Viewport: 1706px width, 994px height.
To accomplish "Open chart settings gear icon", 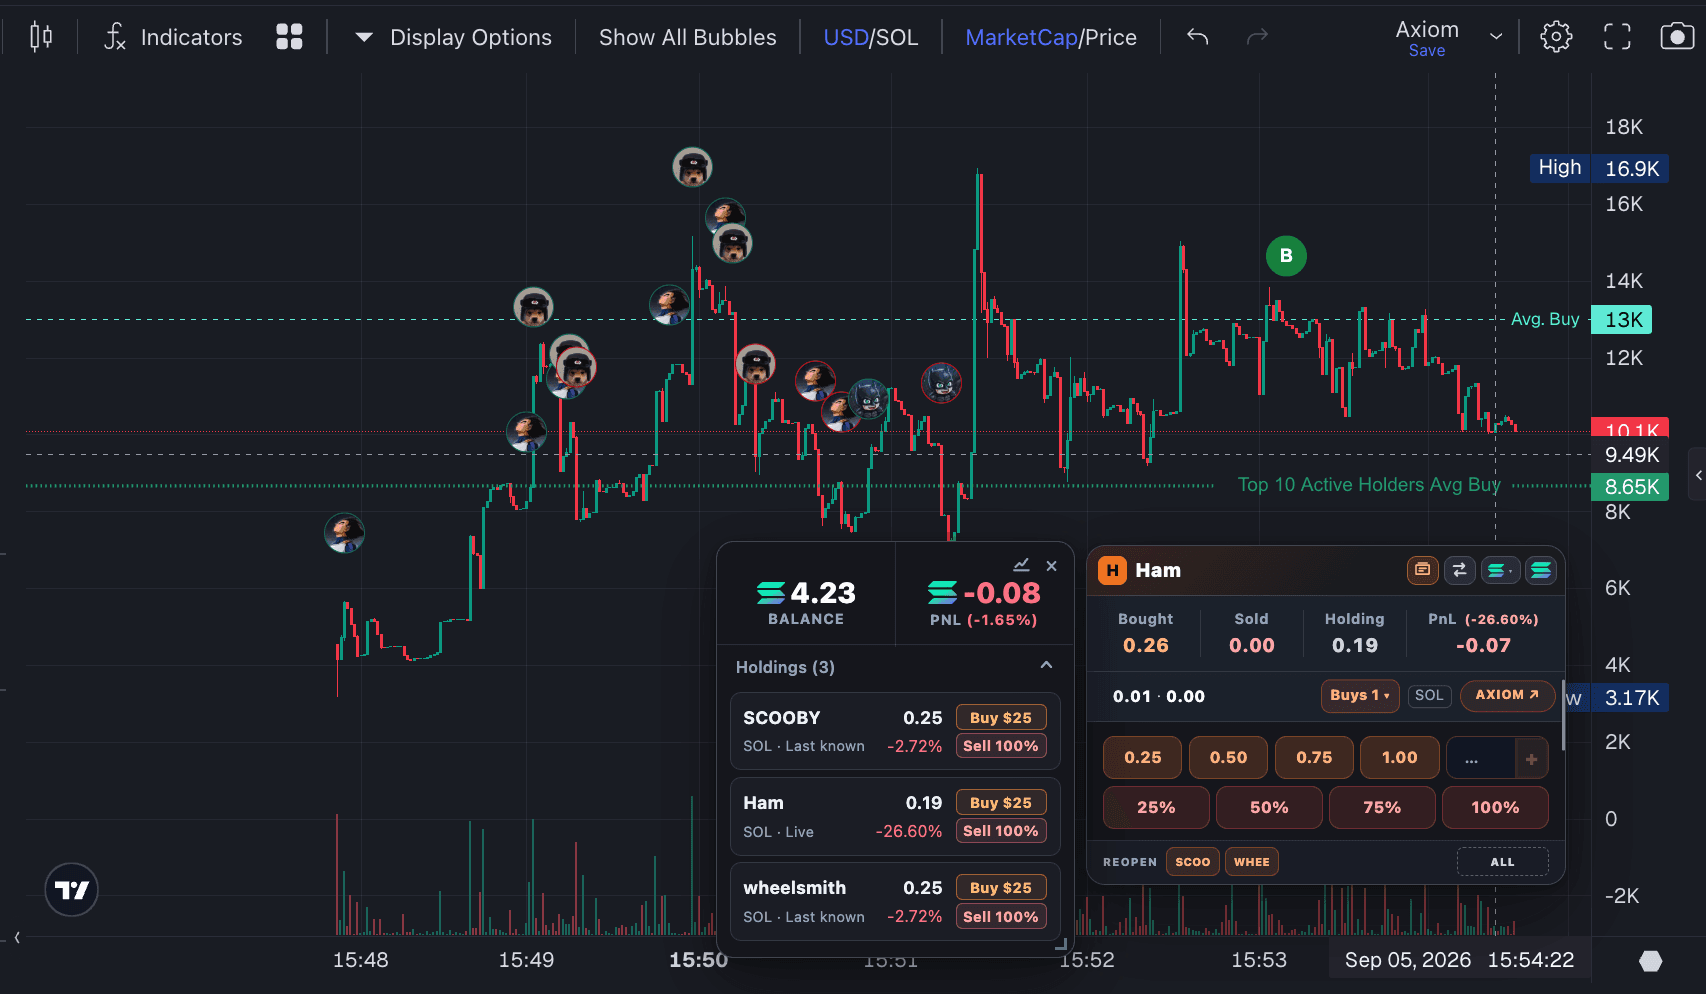I will click(1556, 37).
